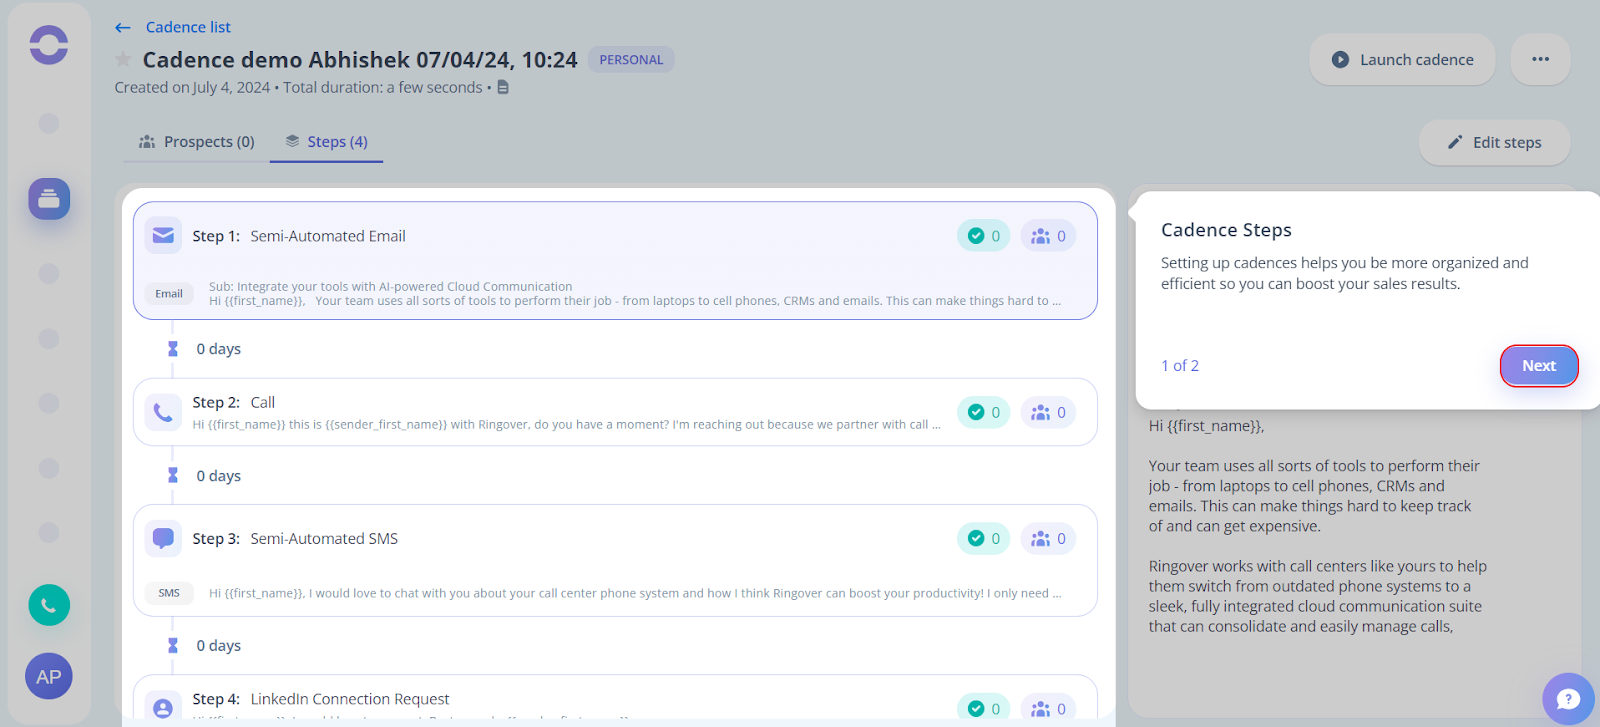Click Step 1 prospects count badge
This screenshot has height=727, width=1600.
tap(1048, 236)
